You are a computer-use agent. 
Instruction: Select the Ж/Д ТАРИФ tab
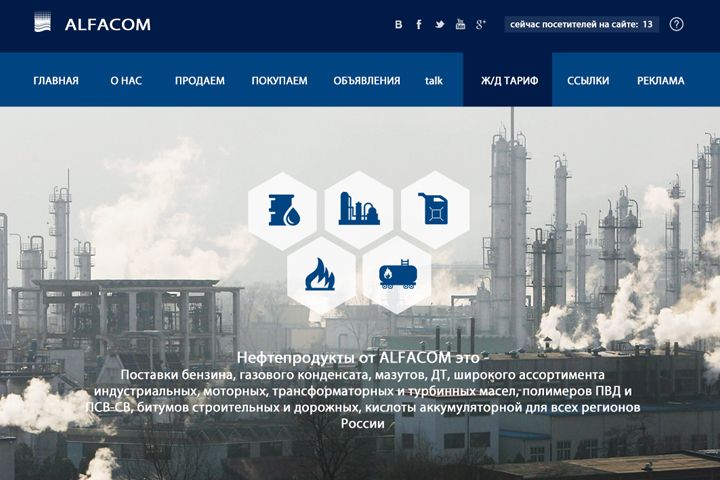tap(508, 80)
